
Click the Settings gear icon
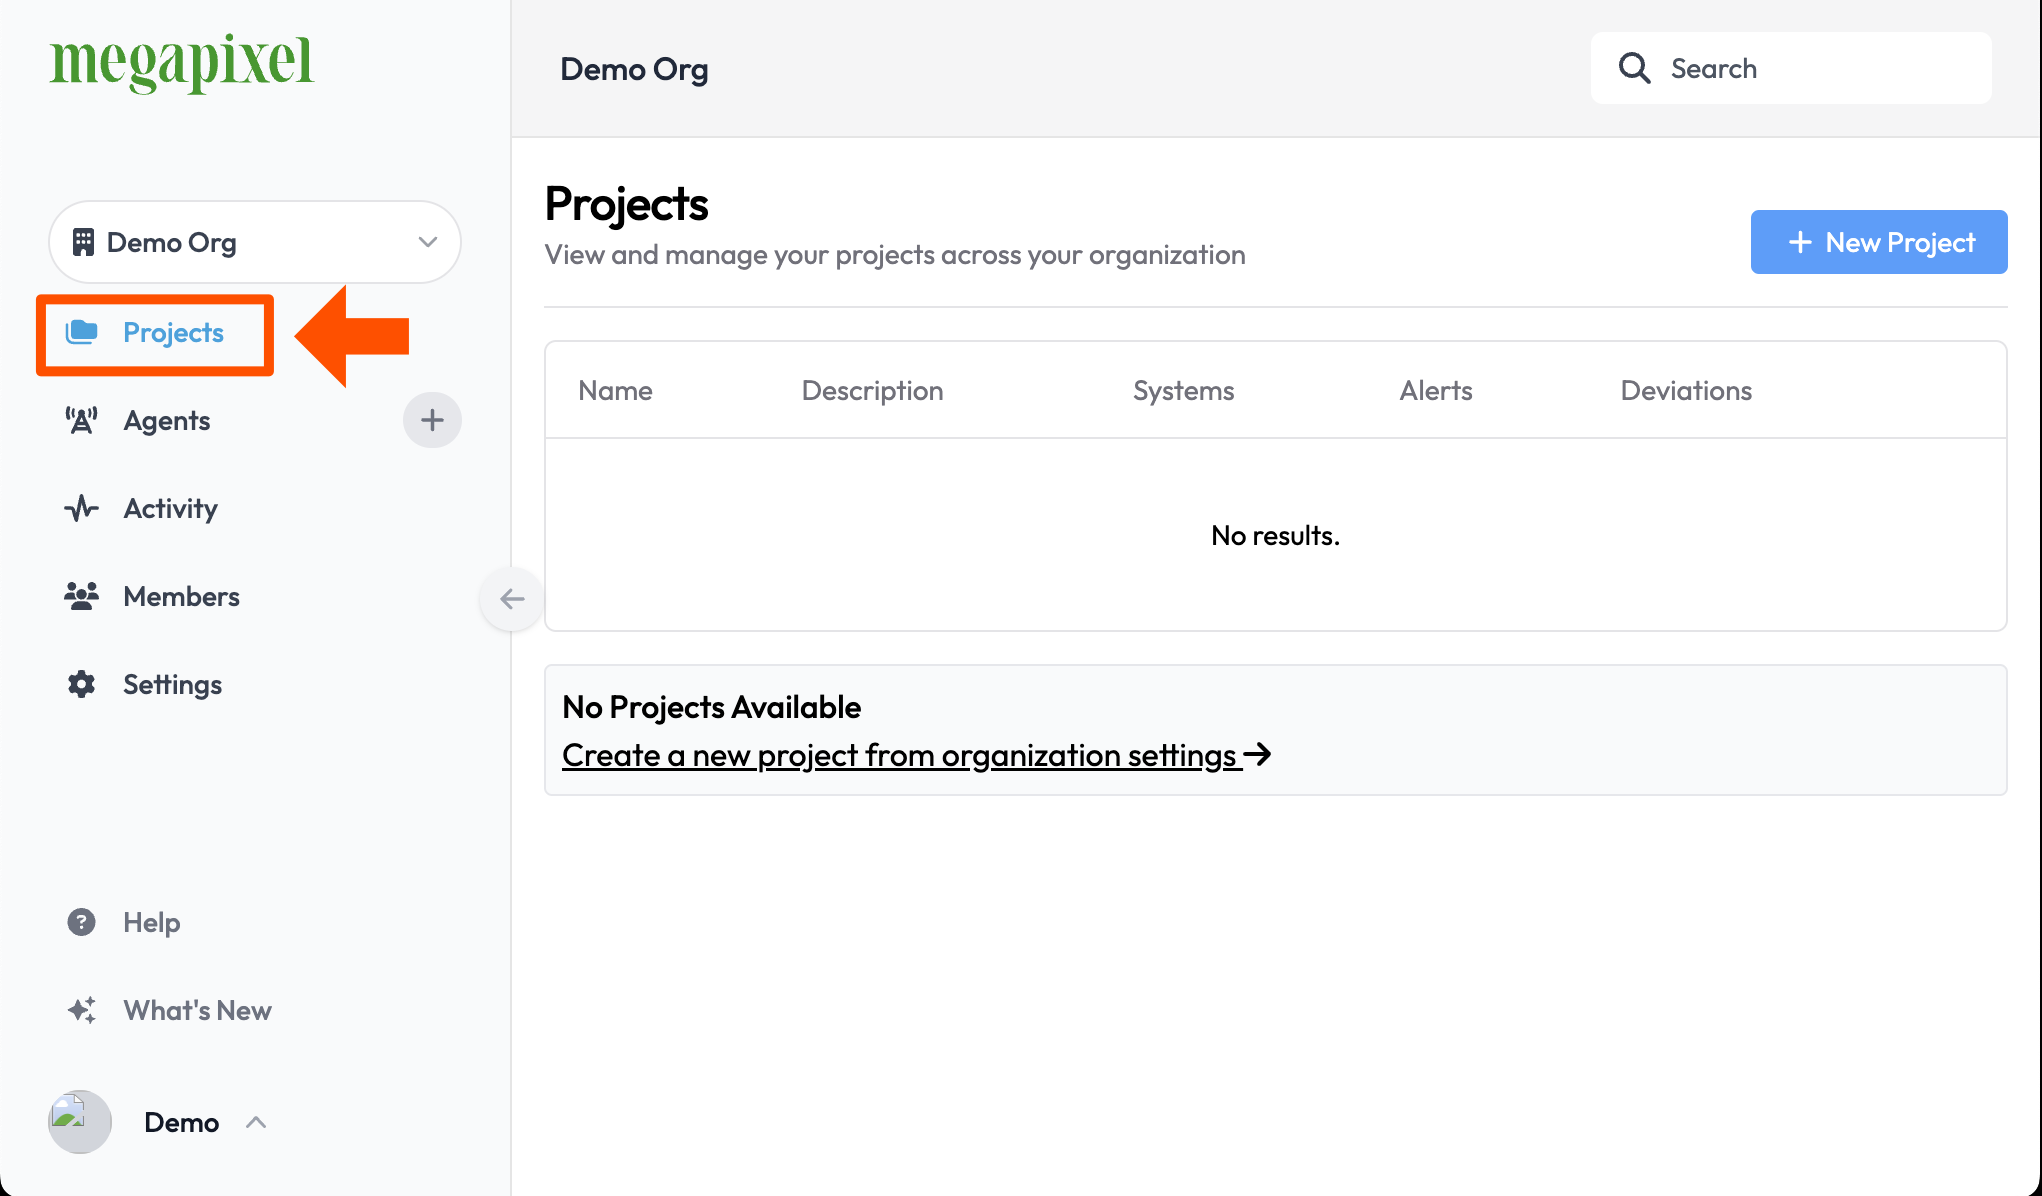pyautogui.click(x=83, y=685)
